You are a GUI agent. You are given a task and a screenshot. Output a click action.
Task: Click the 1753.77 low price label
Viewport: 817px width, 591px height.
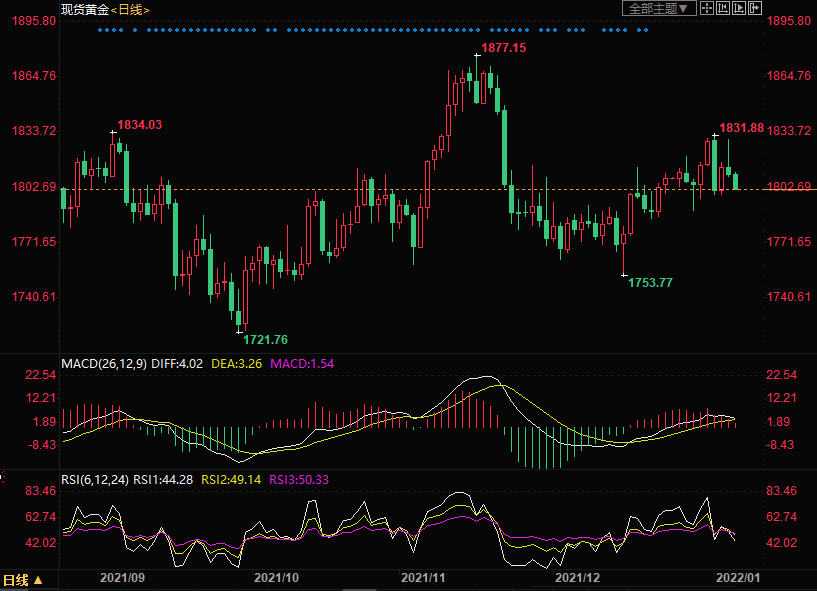pos(650,283)
